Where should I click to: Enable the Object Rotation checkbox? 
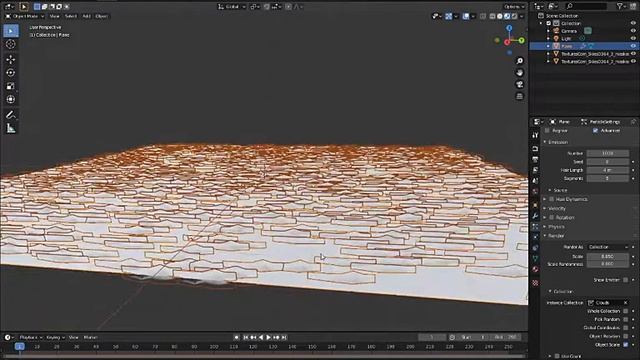tap(626, 336)
